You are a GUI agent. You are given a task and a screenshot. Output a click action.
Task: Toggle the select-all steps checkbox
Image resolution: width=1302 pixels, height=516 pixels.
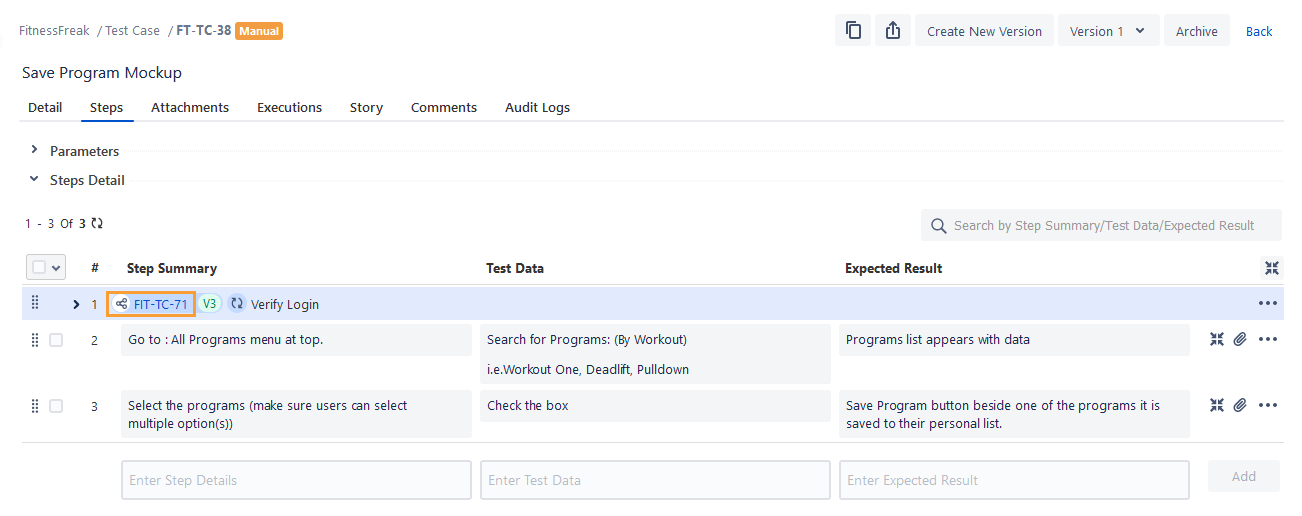[x=39, y=267]
